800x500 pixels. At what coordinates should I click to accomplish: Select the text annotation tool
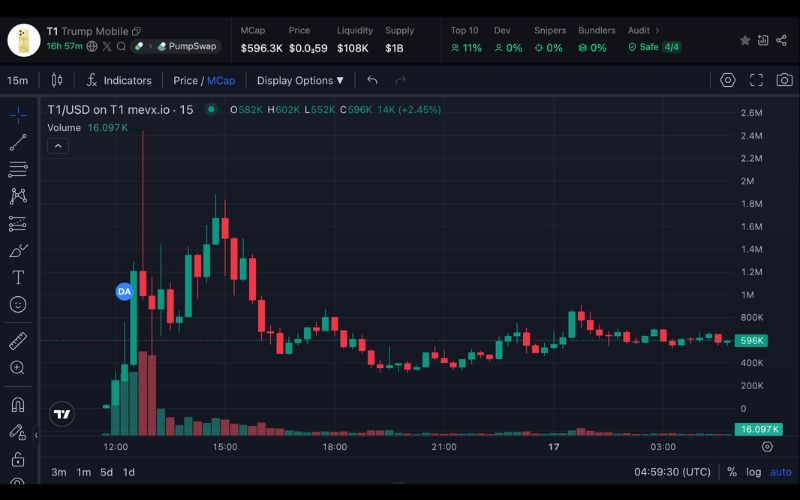coord(18,278)
